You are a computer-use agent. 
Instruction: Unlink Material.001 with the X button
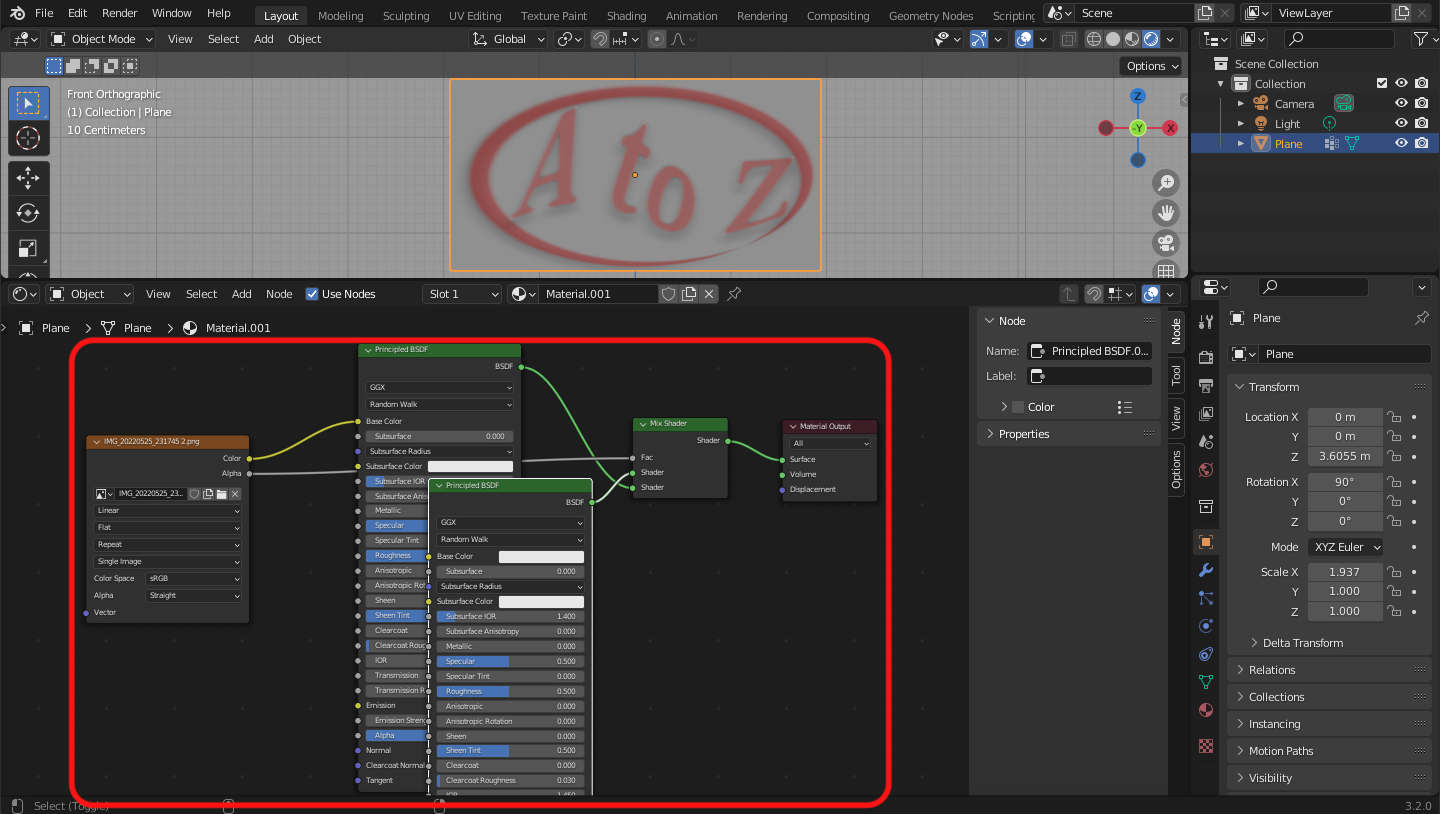(x=709, y=294)
